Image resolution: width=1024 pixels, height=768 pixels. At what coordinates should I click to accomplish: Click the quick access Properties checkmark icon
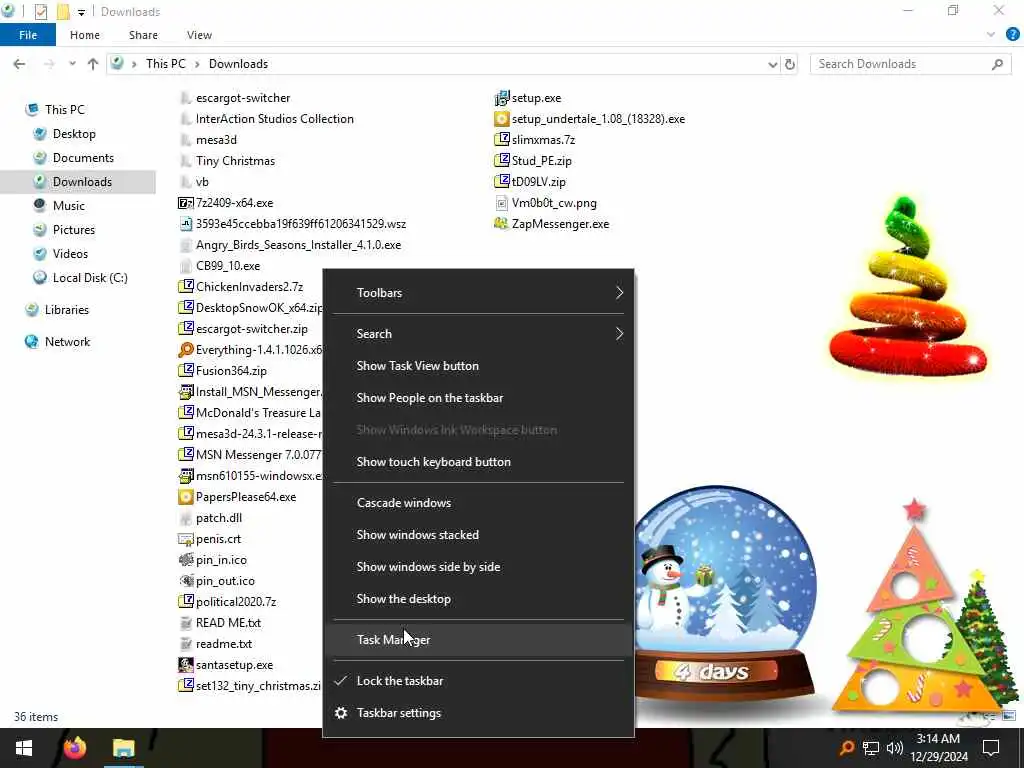(40, 12)
